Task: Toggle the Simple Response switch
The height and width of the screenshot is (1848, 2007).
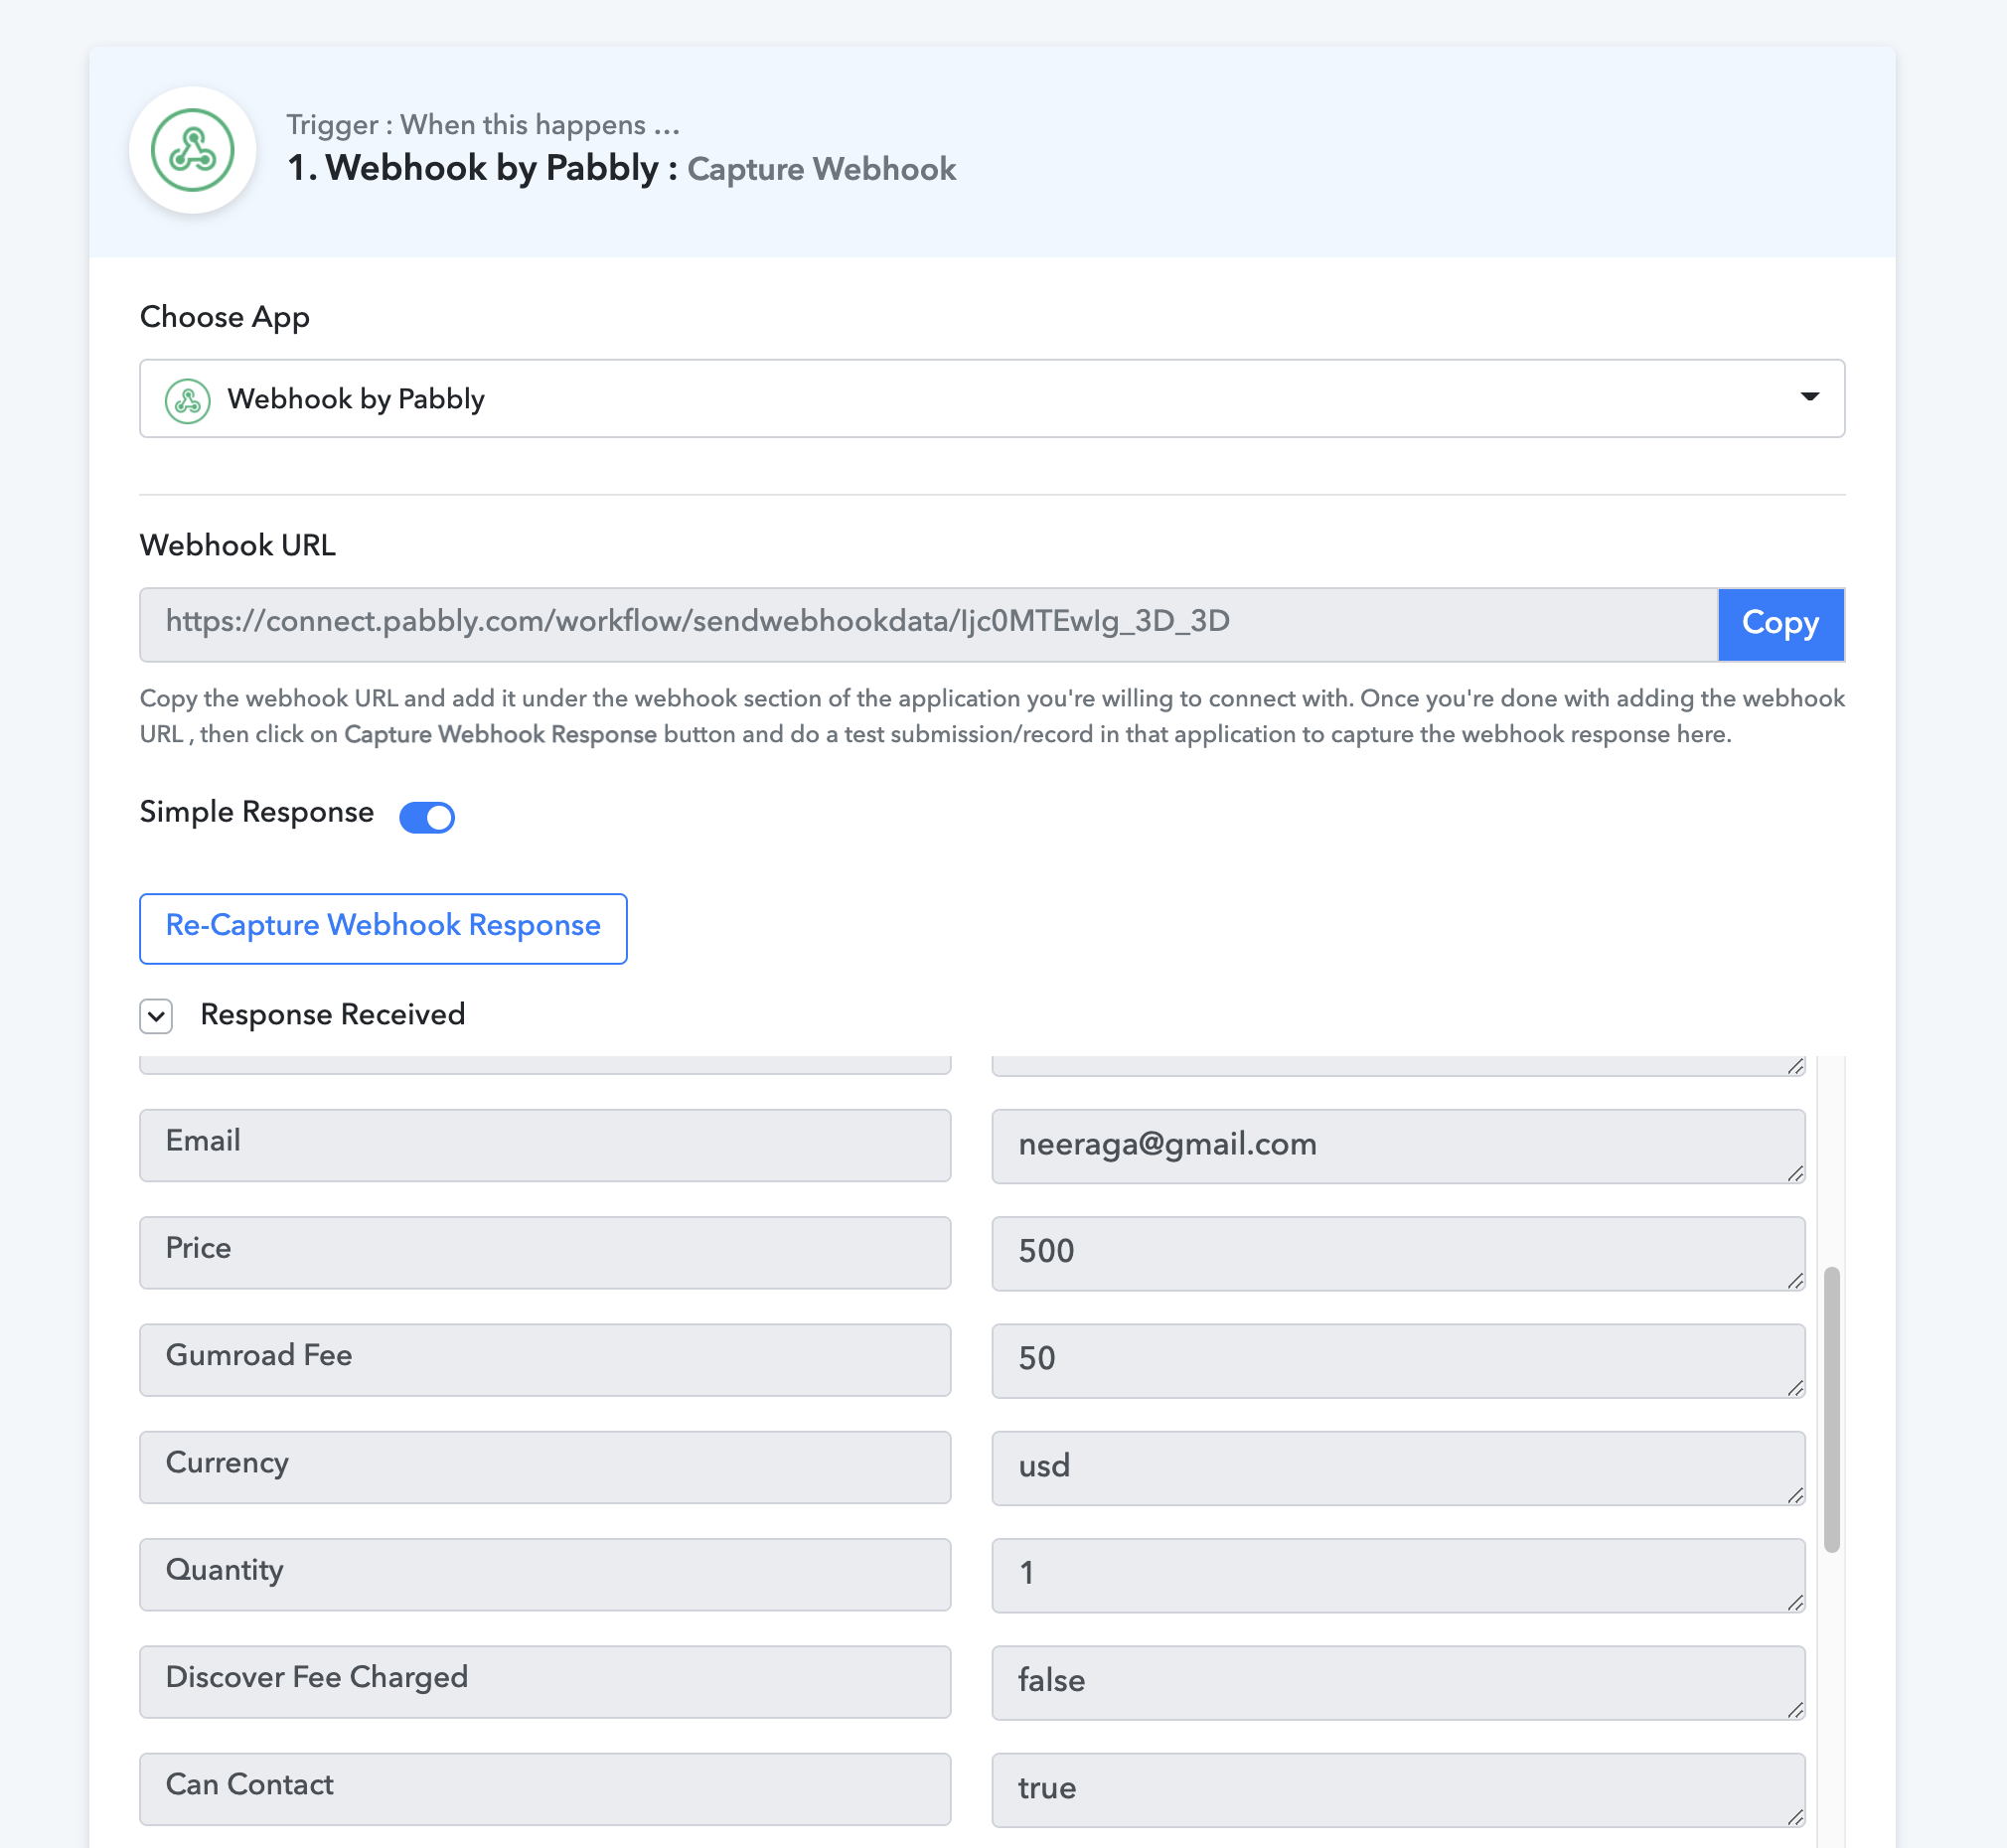Action: click(427, 816)
